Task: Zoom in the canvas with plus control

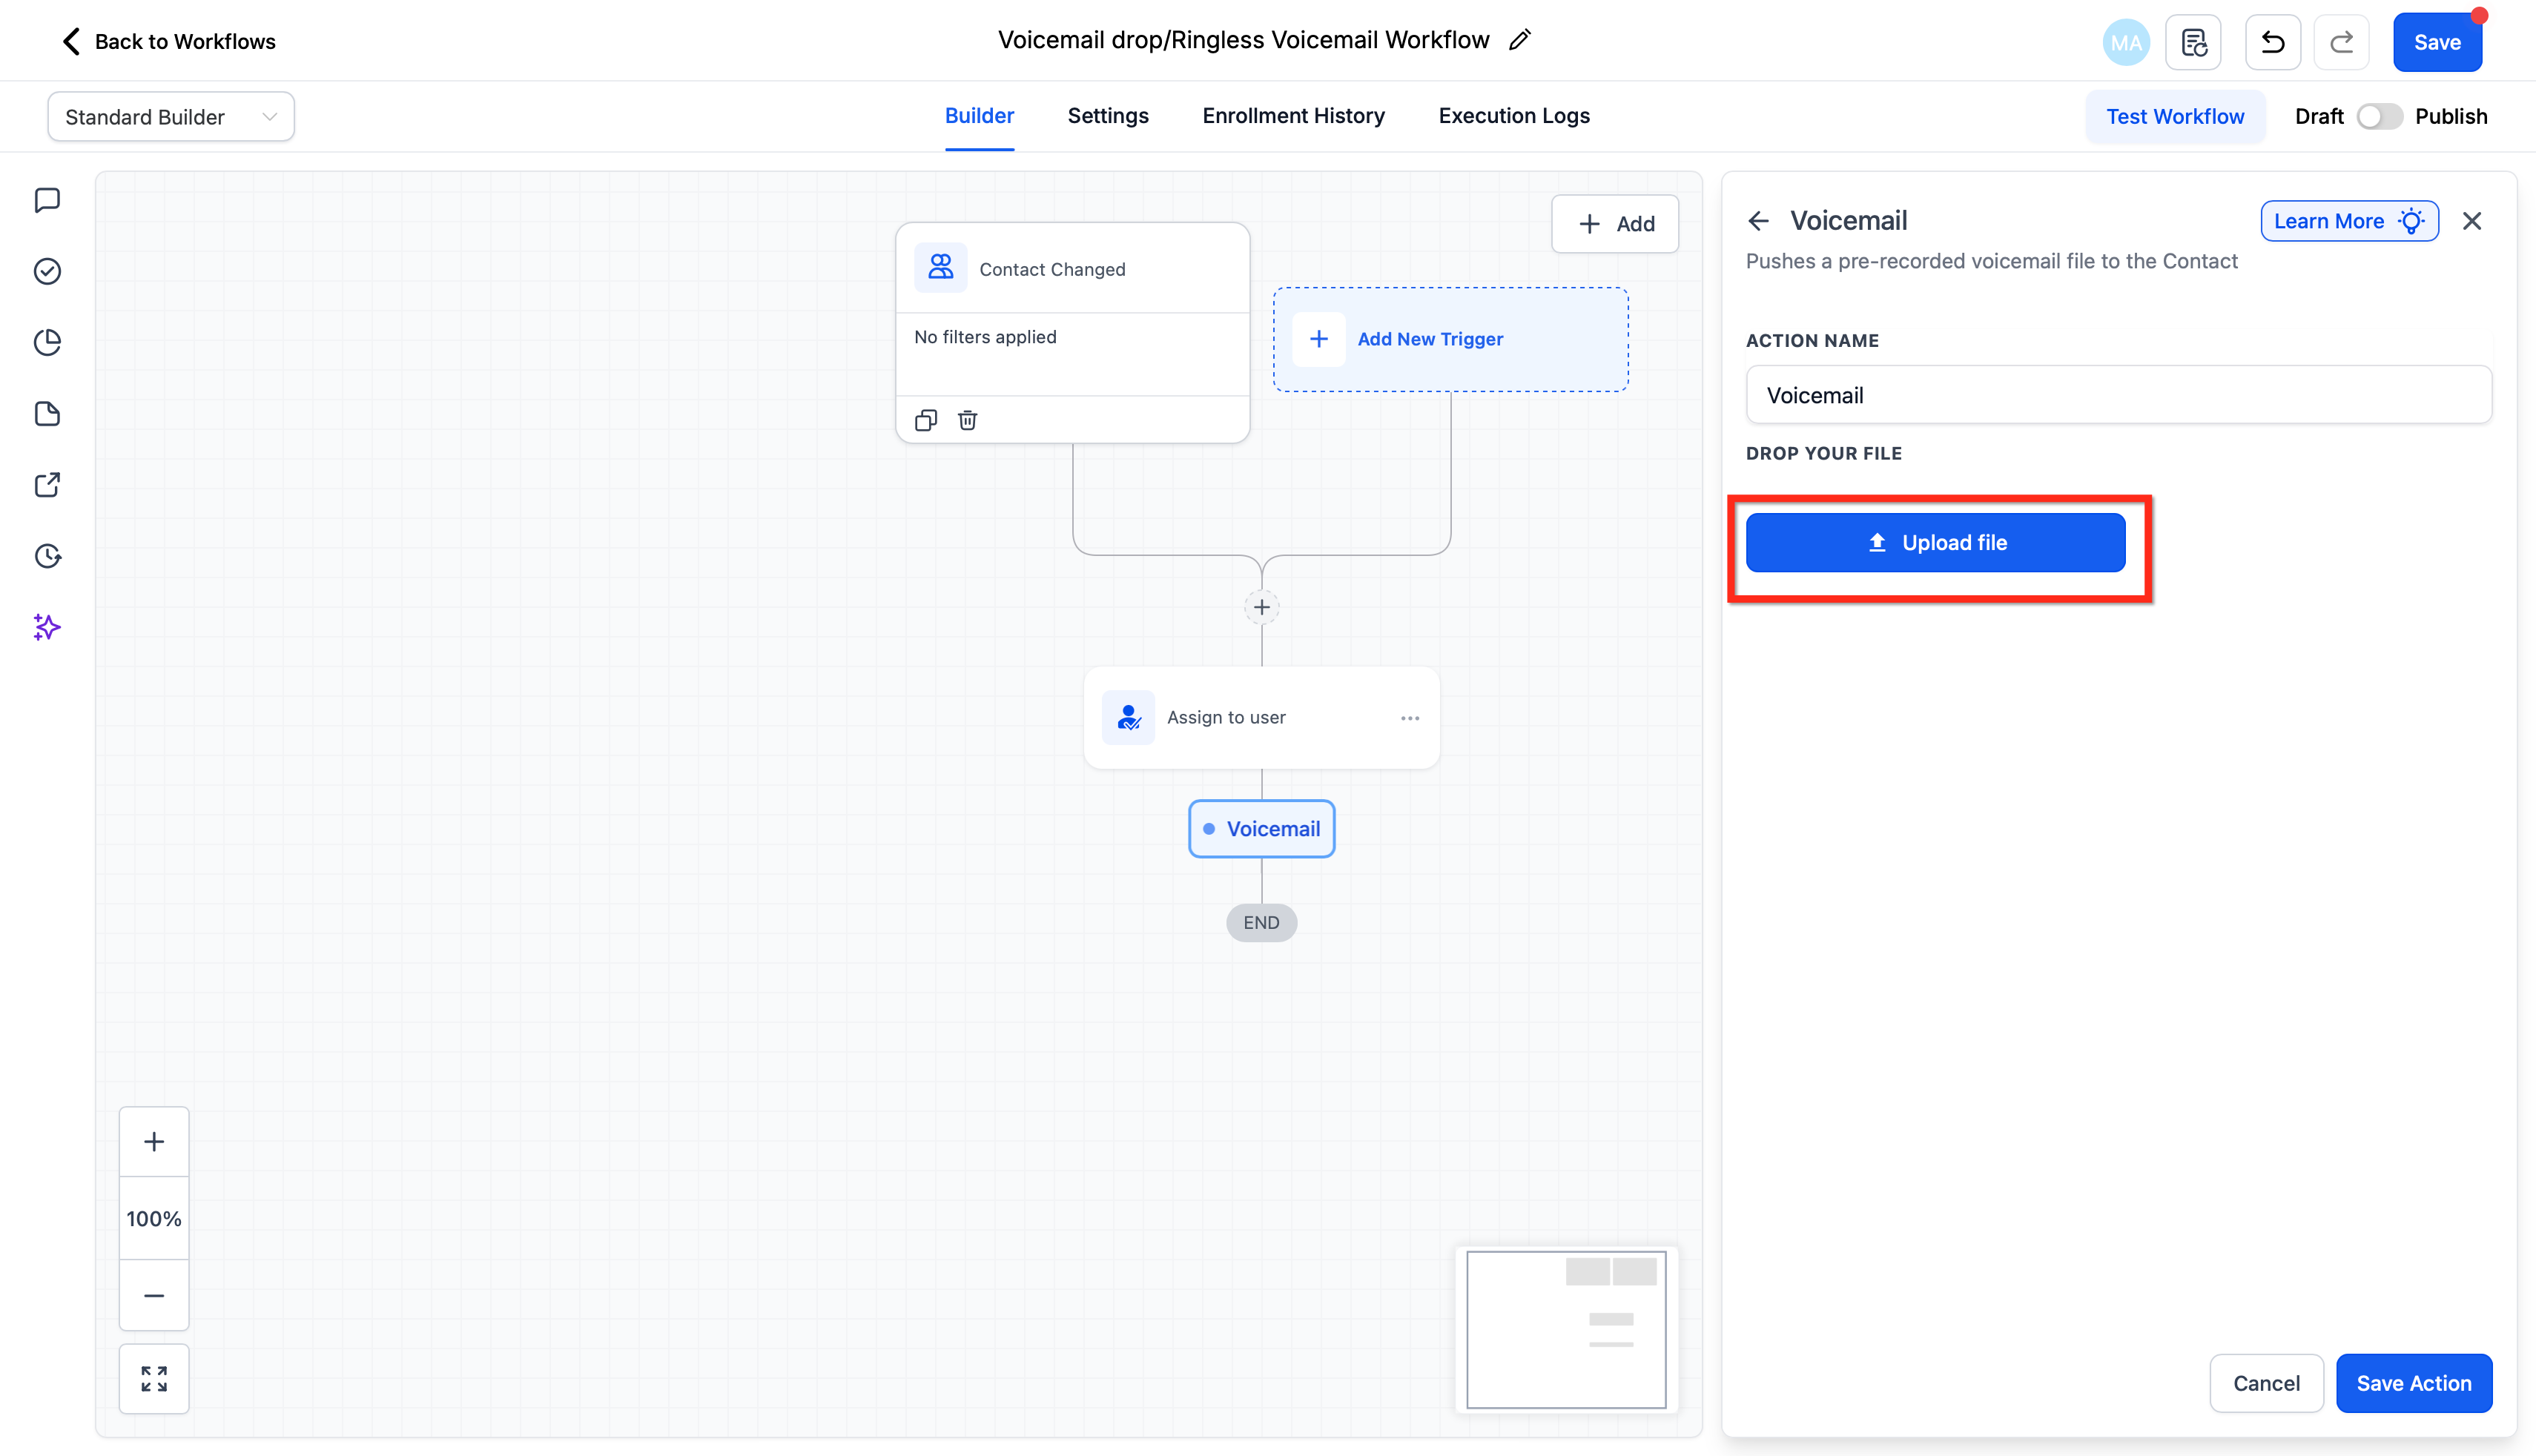Action: (154, 1141)
